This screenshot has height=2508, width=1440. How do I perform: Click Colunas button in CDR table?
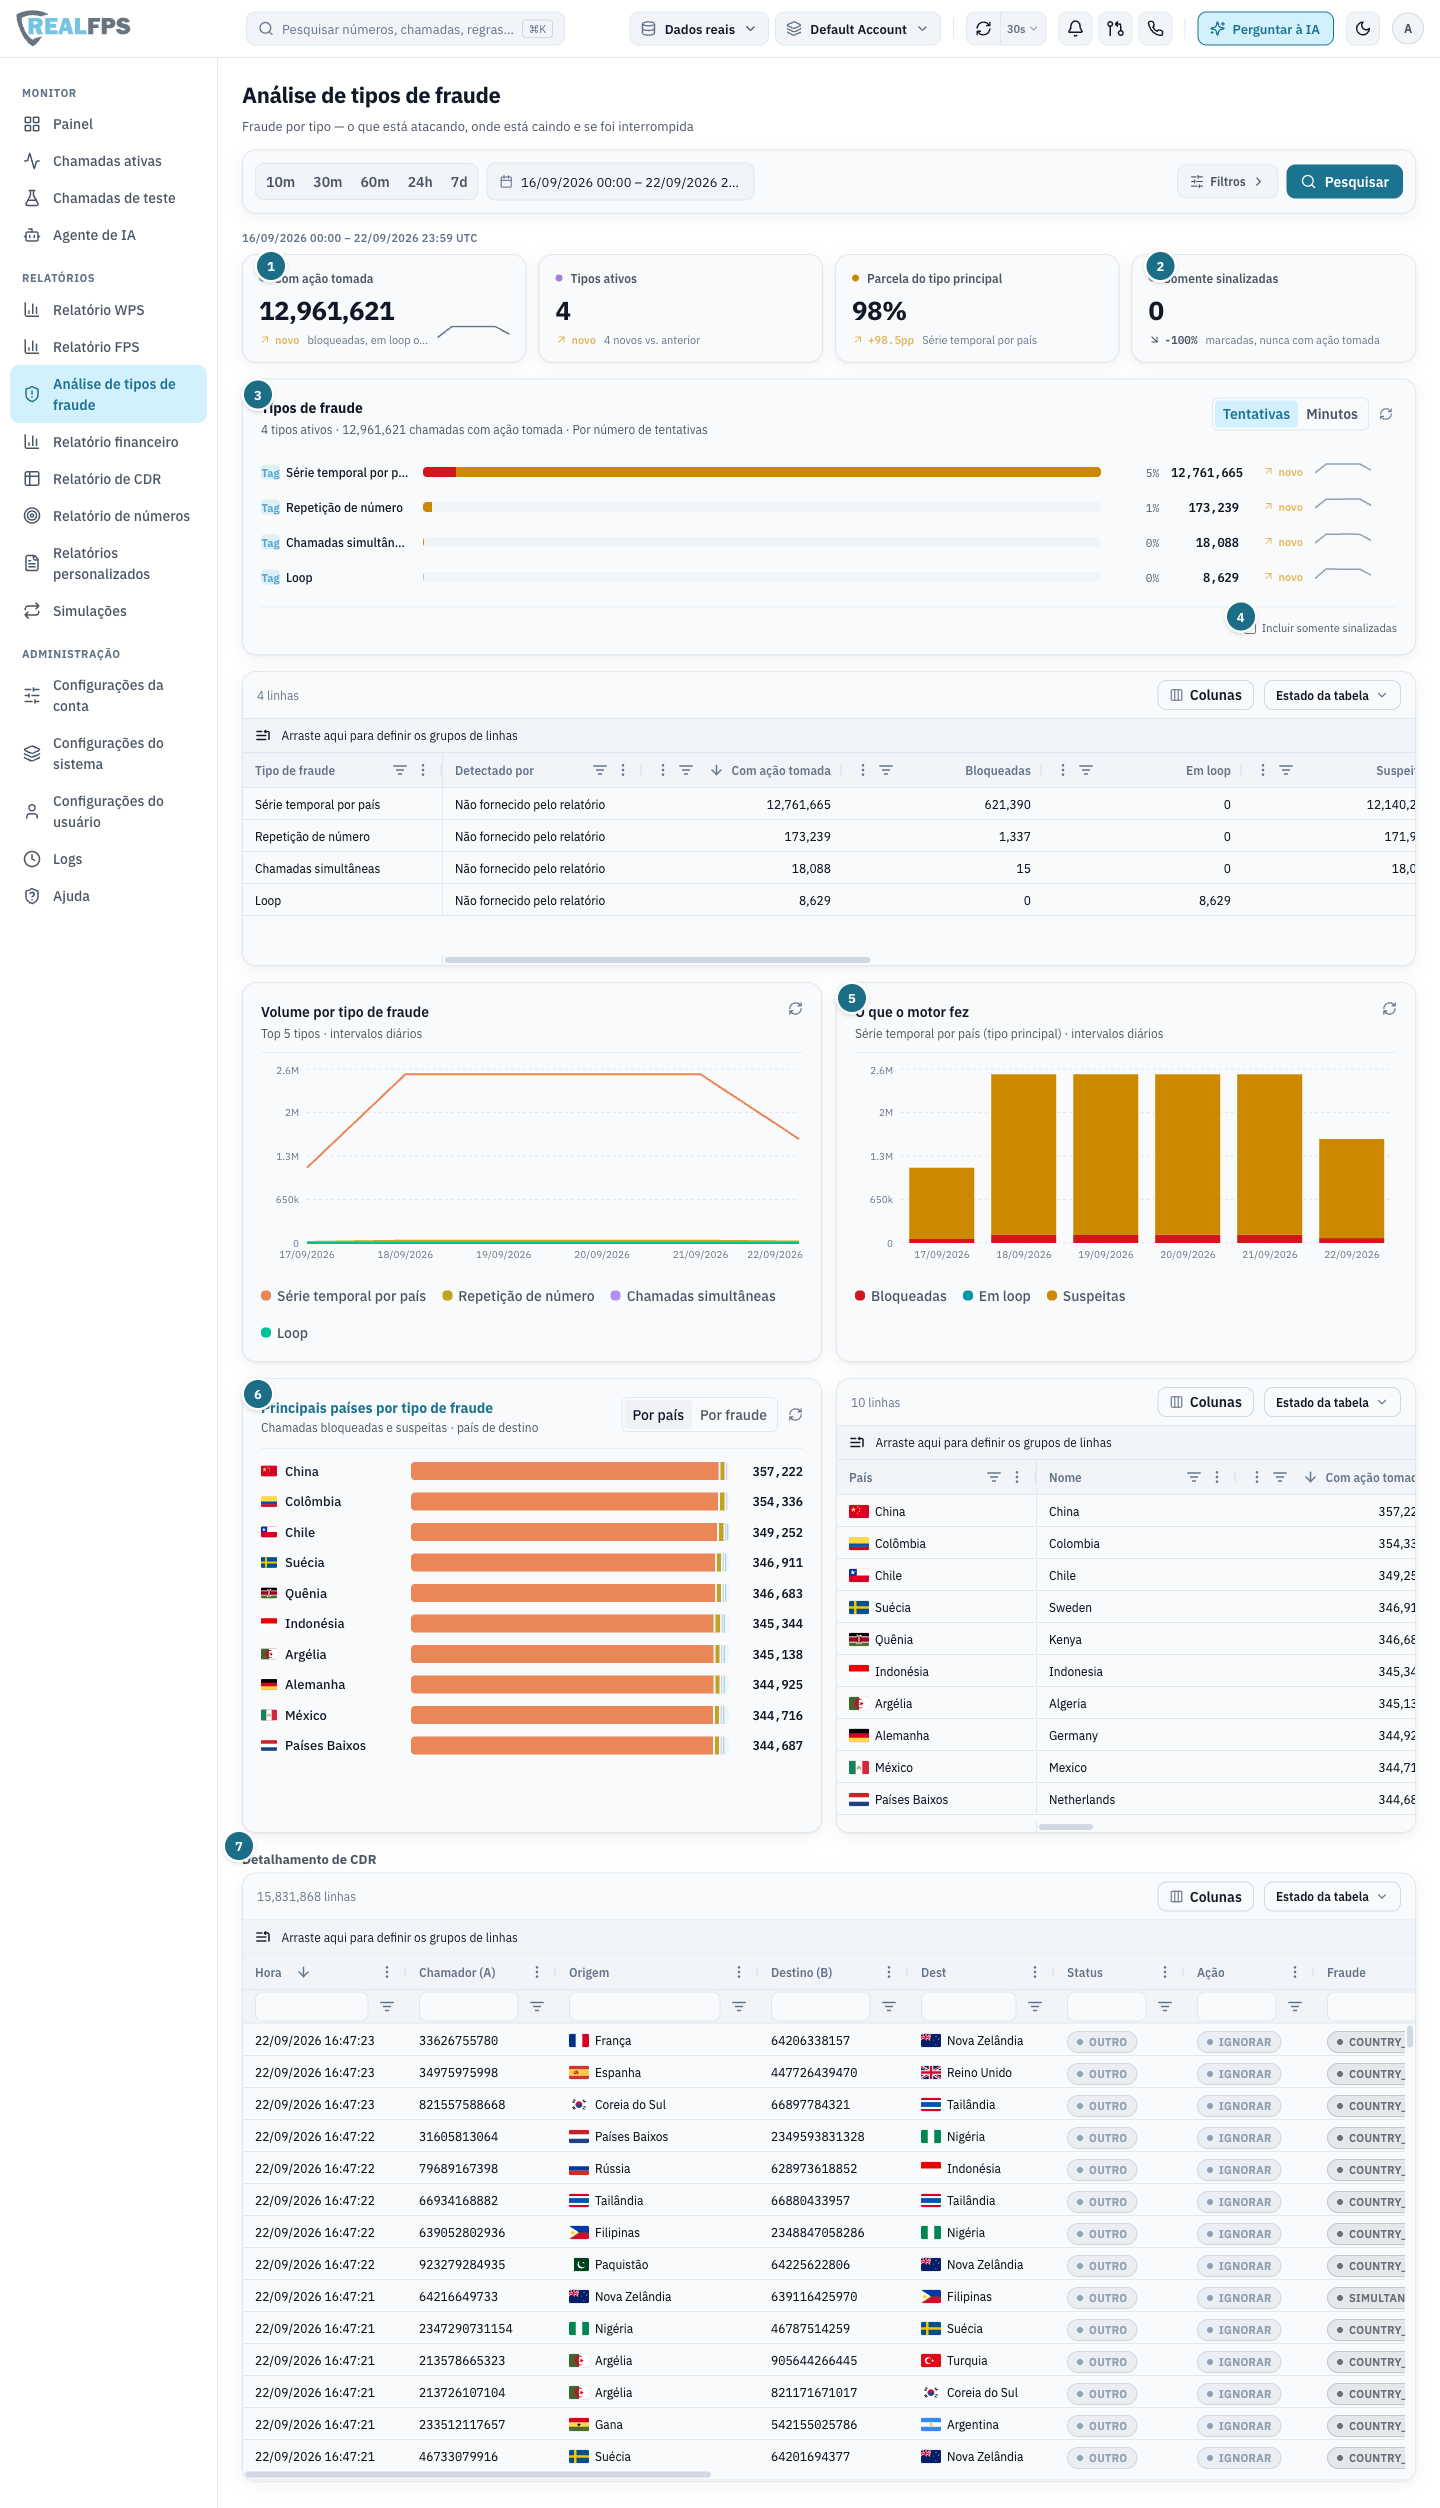(x=1206, y=1897)
